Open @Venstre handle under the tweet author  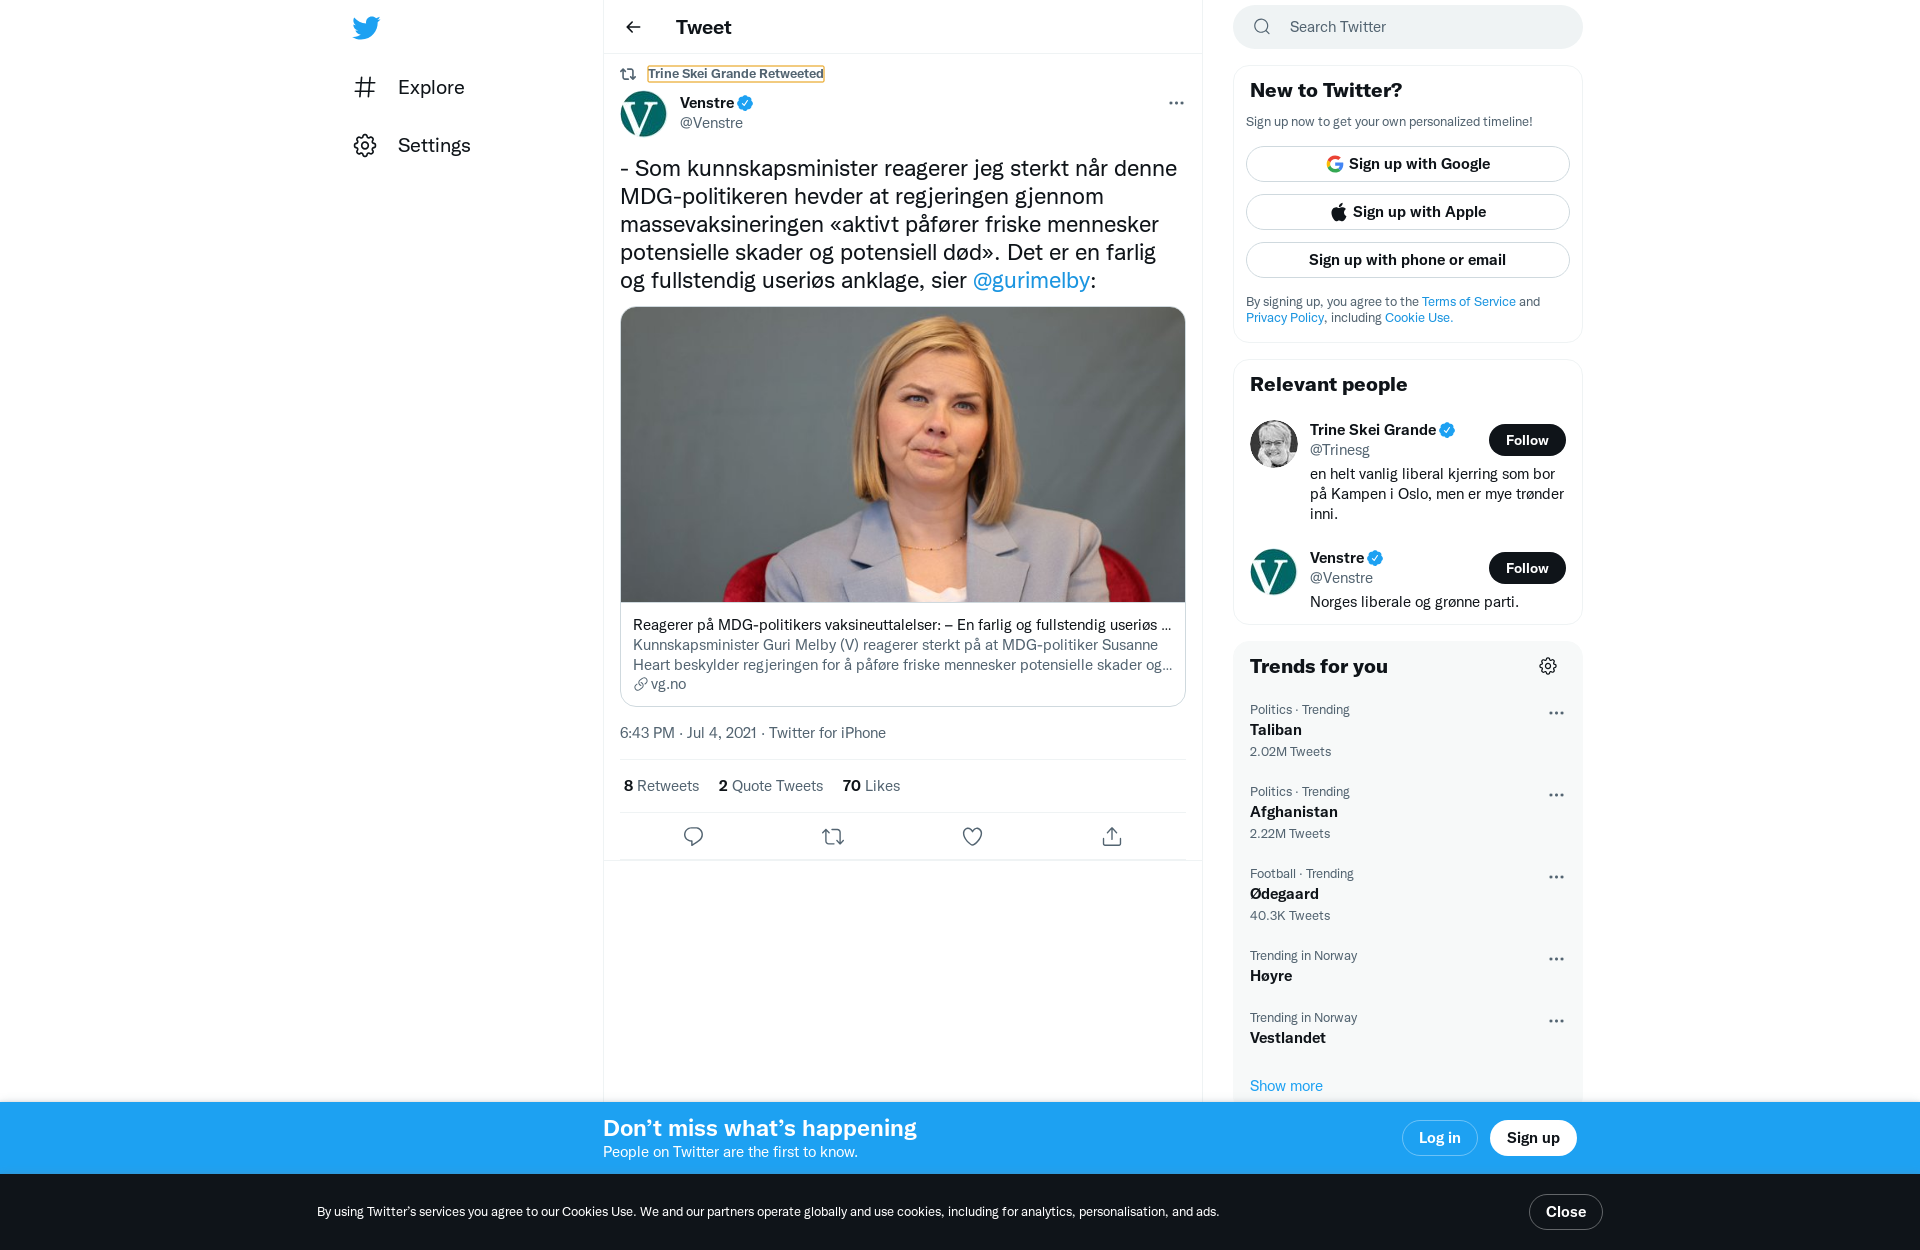711,123
